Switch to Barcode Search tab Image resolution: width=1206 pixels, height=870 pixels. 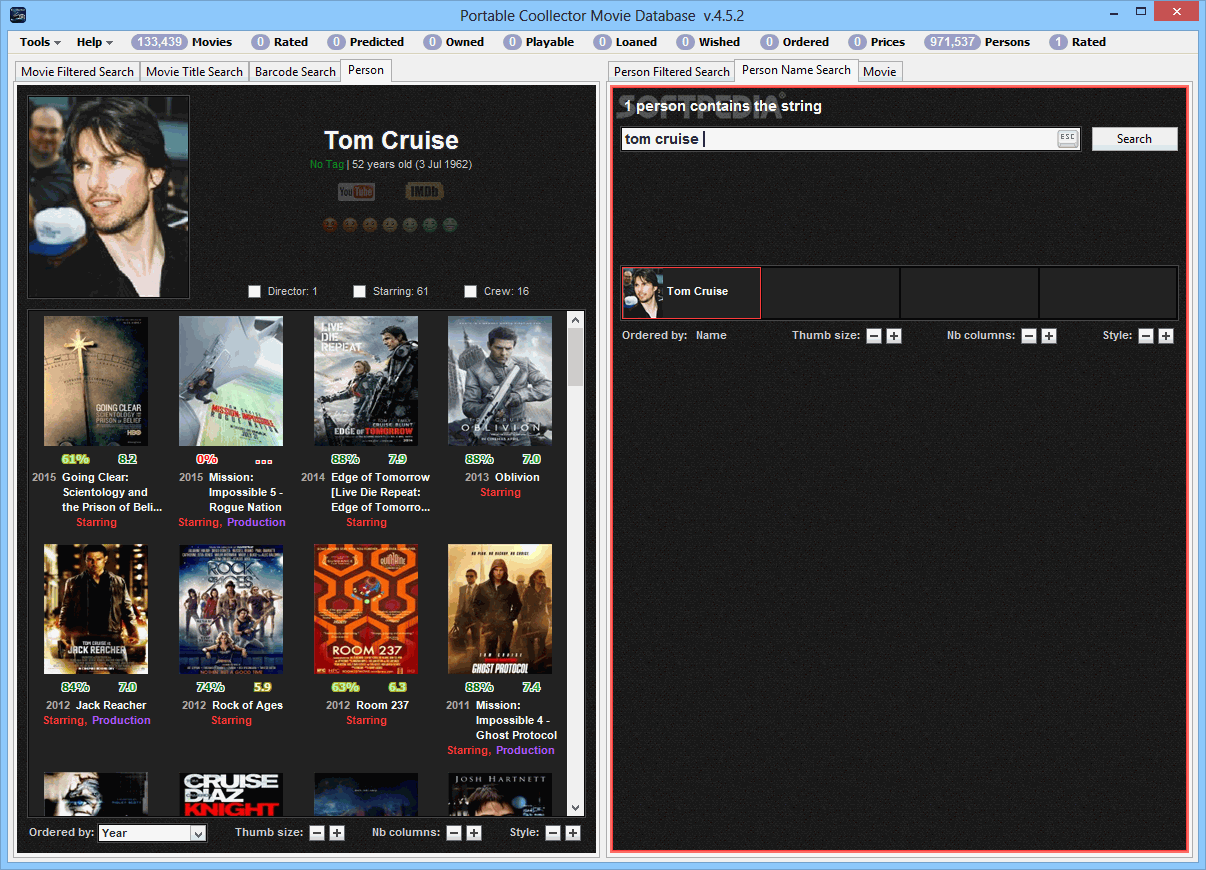pos(295,72)
